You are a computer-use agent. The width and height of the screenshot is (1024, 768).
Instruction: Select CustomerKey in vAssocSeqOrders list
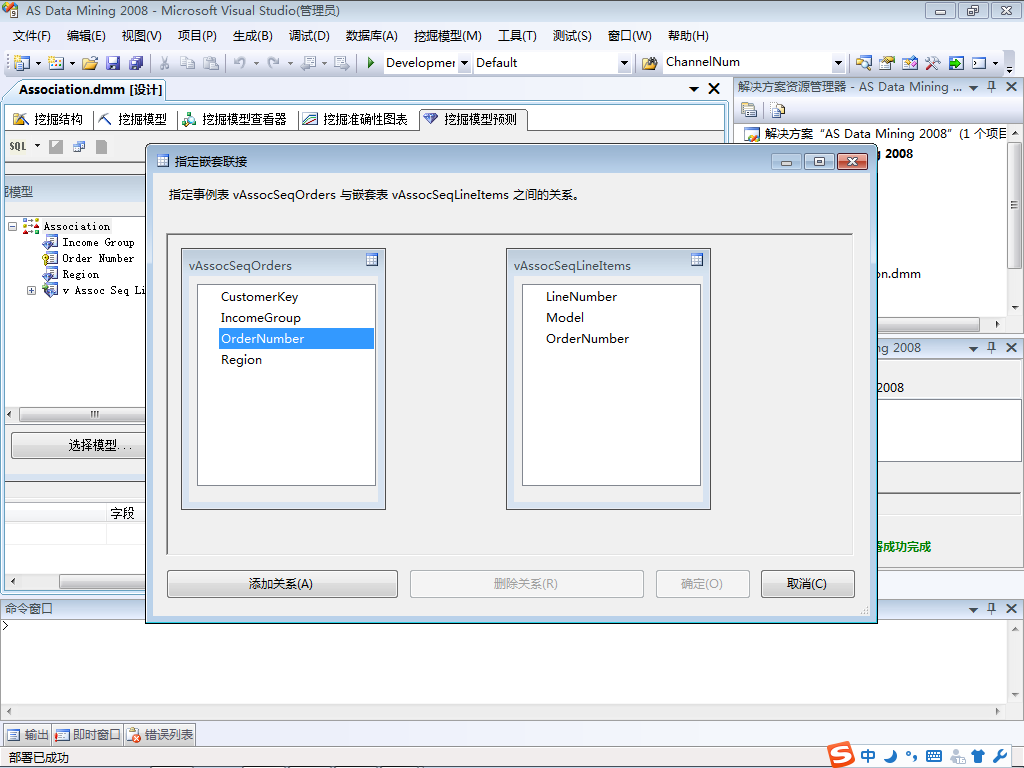(x=259, y=296)
